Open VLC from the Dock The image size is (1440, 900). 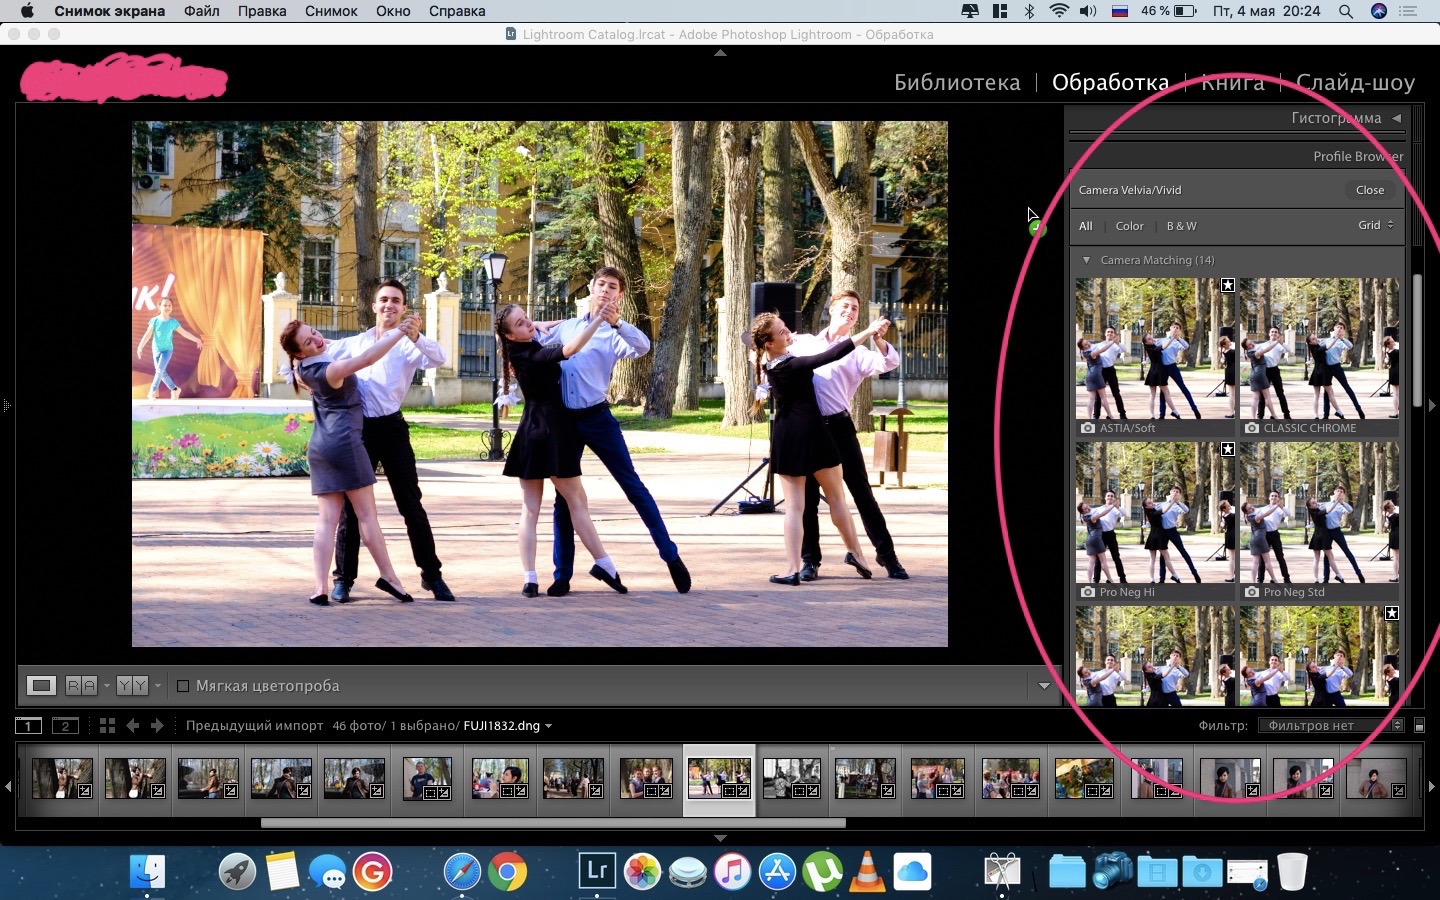point(868,872)
